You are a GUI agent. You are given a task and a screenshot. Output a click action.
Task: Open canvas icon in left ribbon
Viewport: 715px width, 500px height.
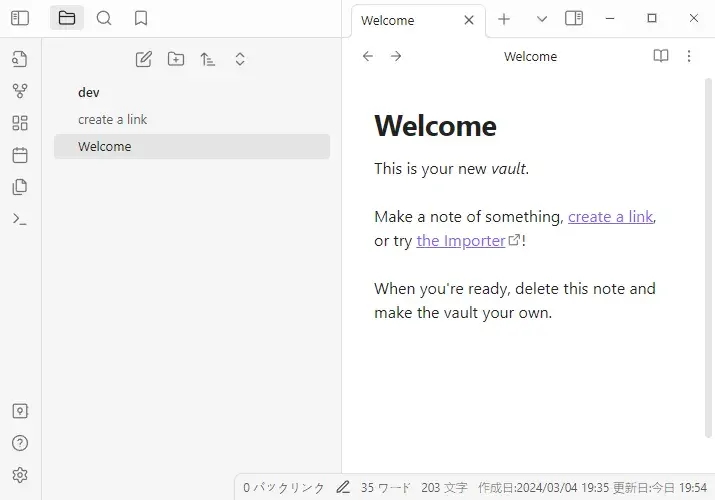point(20,123)
